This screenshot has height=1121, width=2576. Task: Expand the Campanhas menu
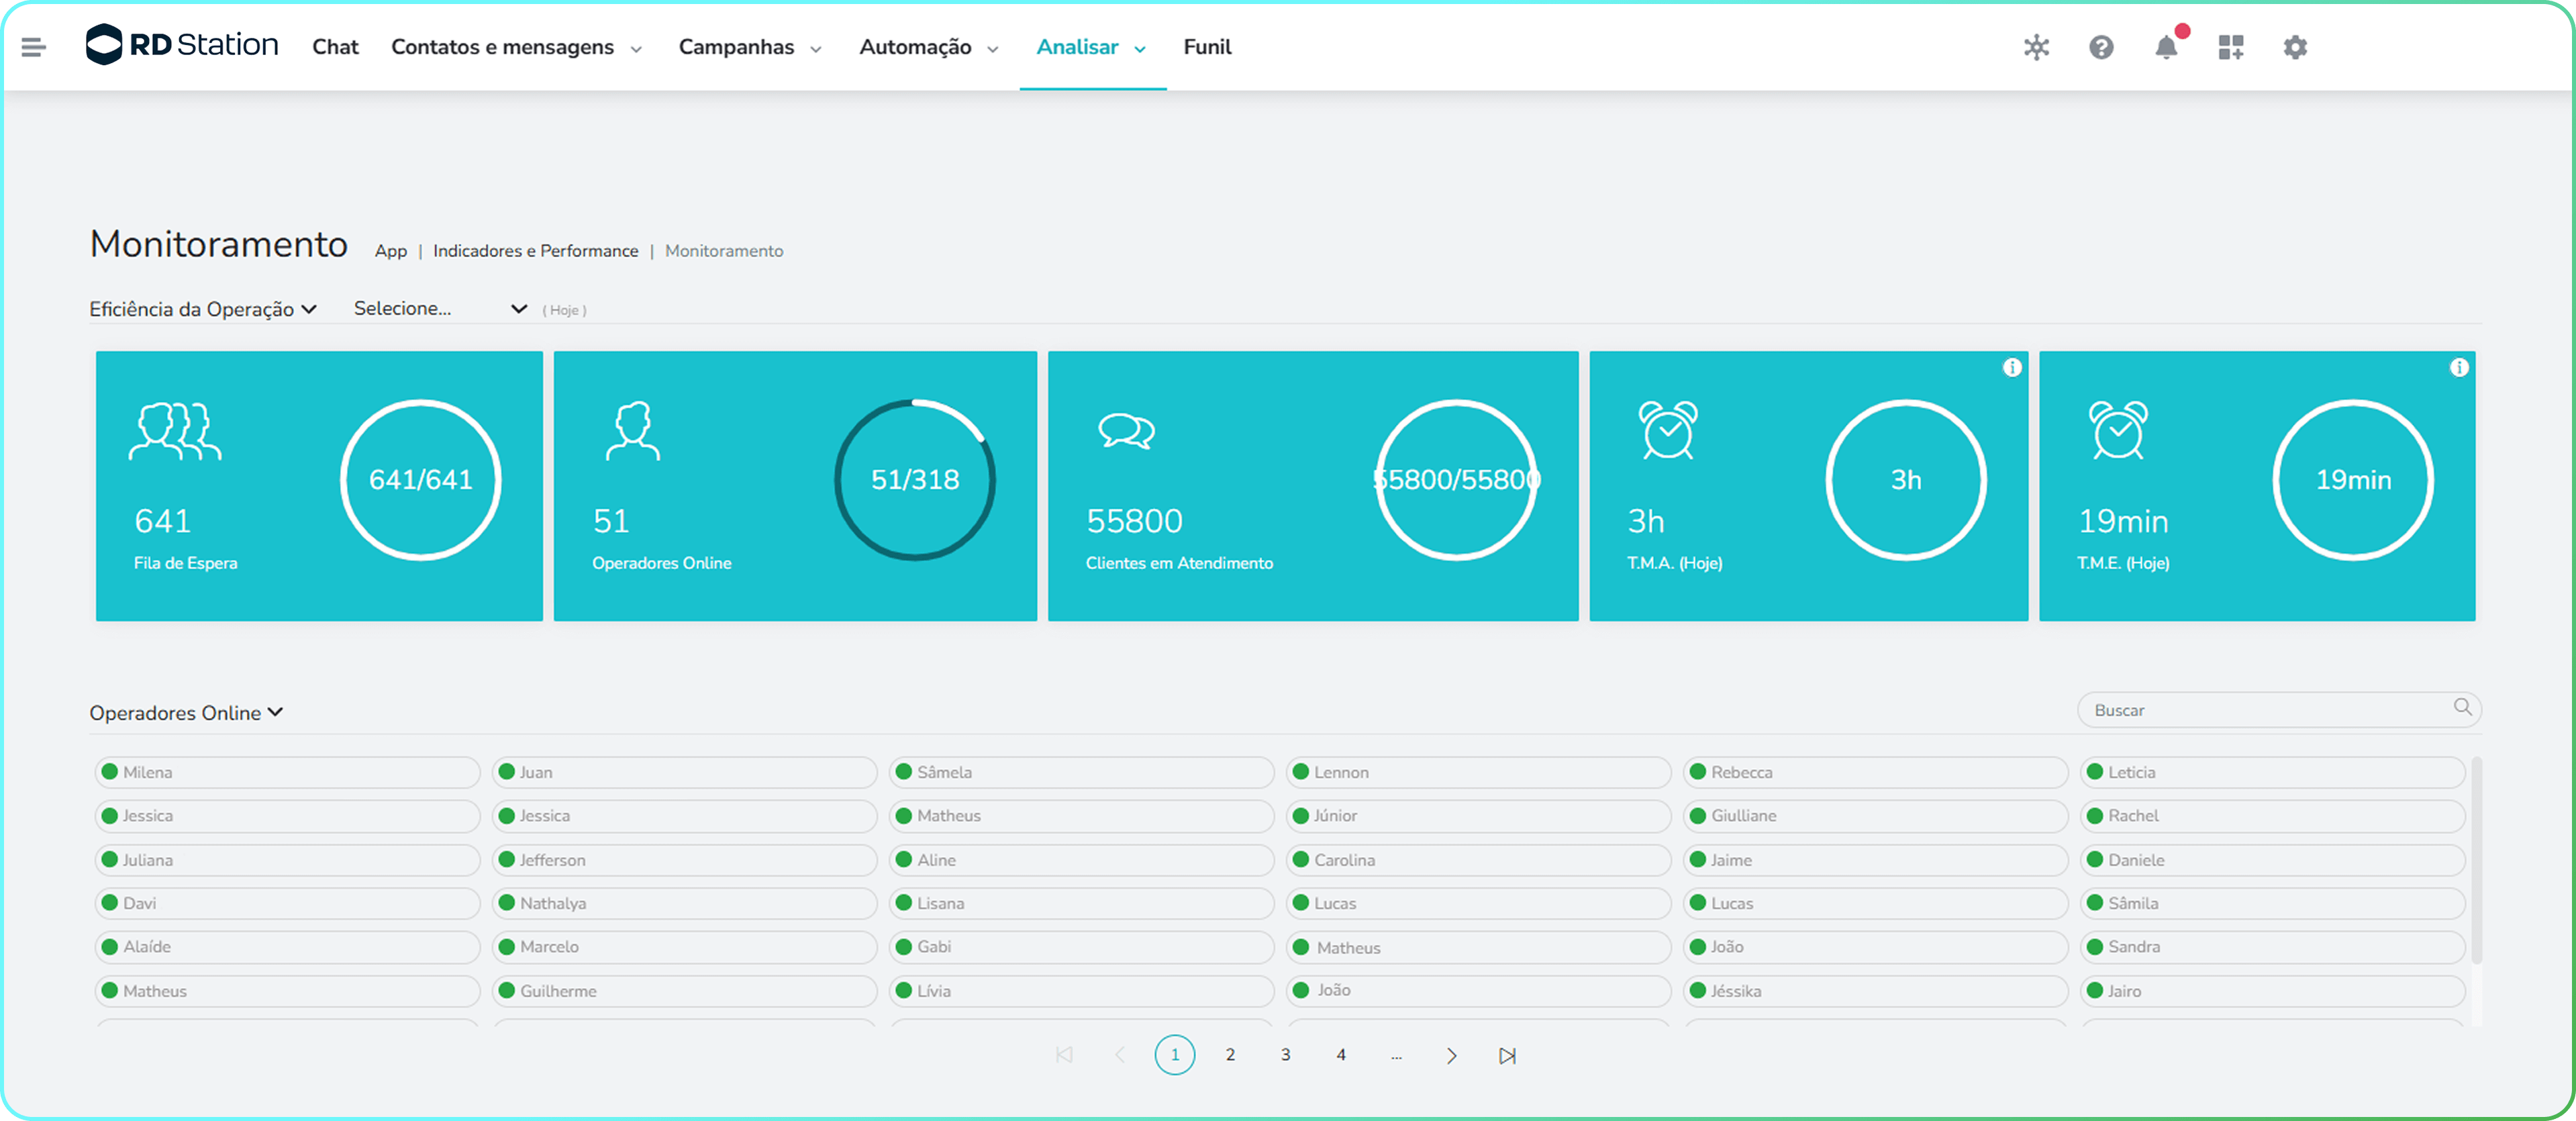[x=750, y=47]
